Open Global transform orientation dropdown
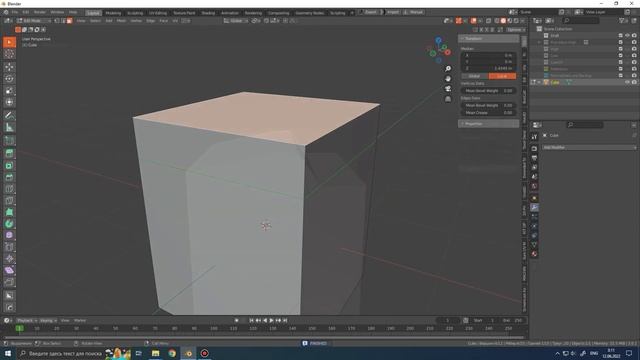Viewport: 640px width, 360px height. (236, 20)
